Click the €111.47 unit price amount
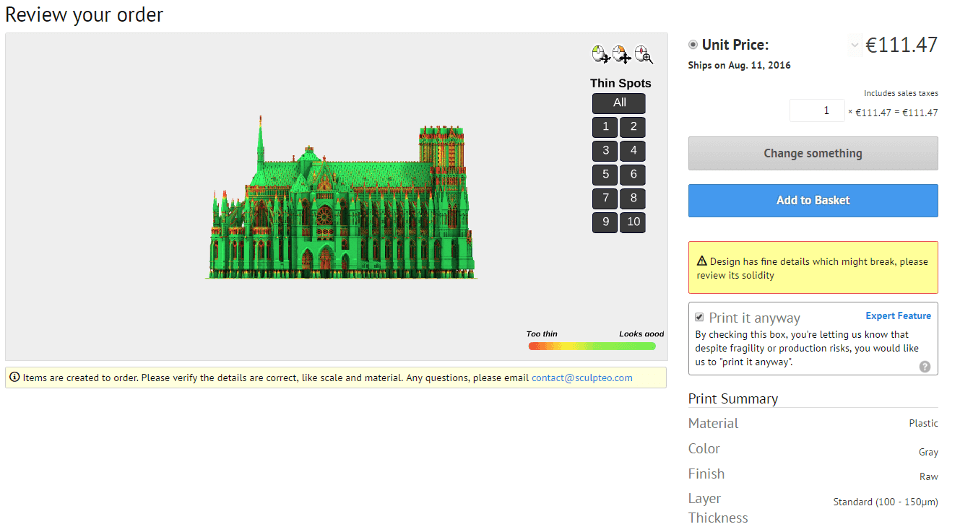Image resolution: width=960 pixels, height=532 pixels. 901,45
